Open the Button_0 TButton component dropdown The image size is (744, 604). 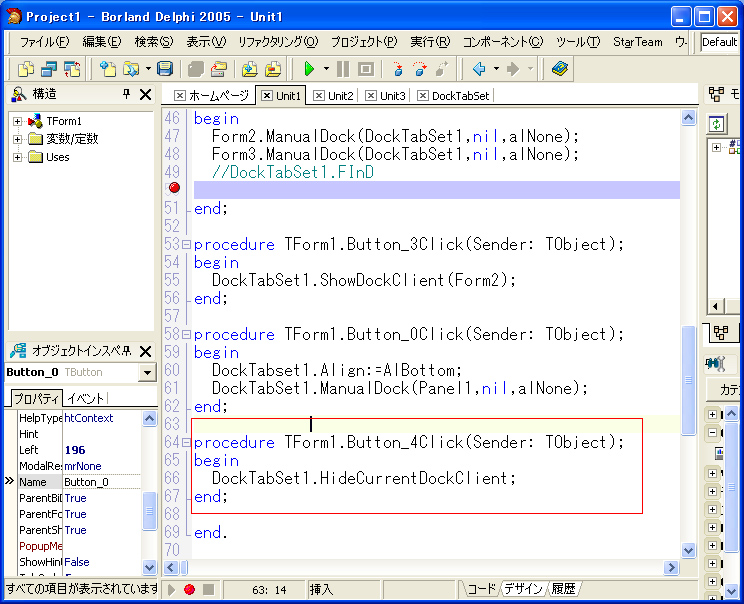(148, 373)
